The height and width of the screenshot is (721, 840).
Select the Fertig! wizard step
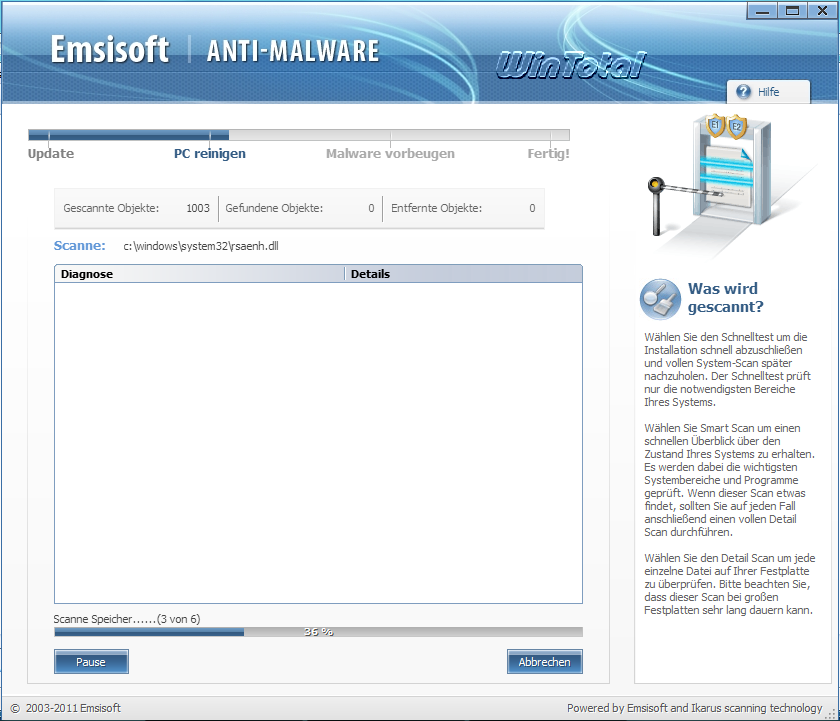[548, 154]
